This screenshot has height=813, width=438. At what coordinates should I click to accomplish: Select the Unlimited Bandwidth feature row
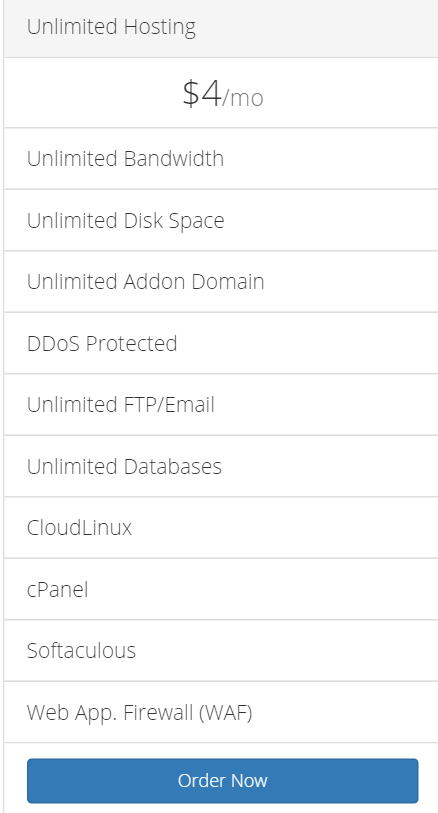click(x=221, y=158)
